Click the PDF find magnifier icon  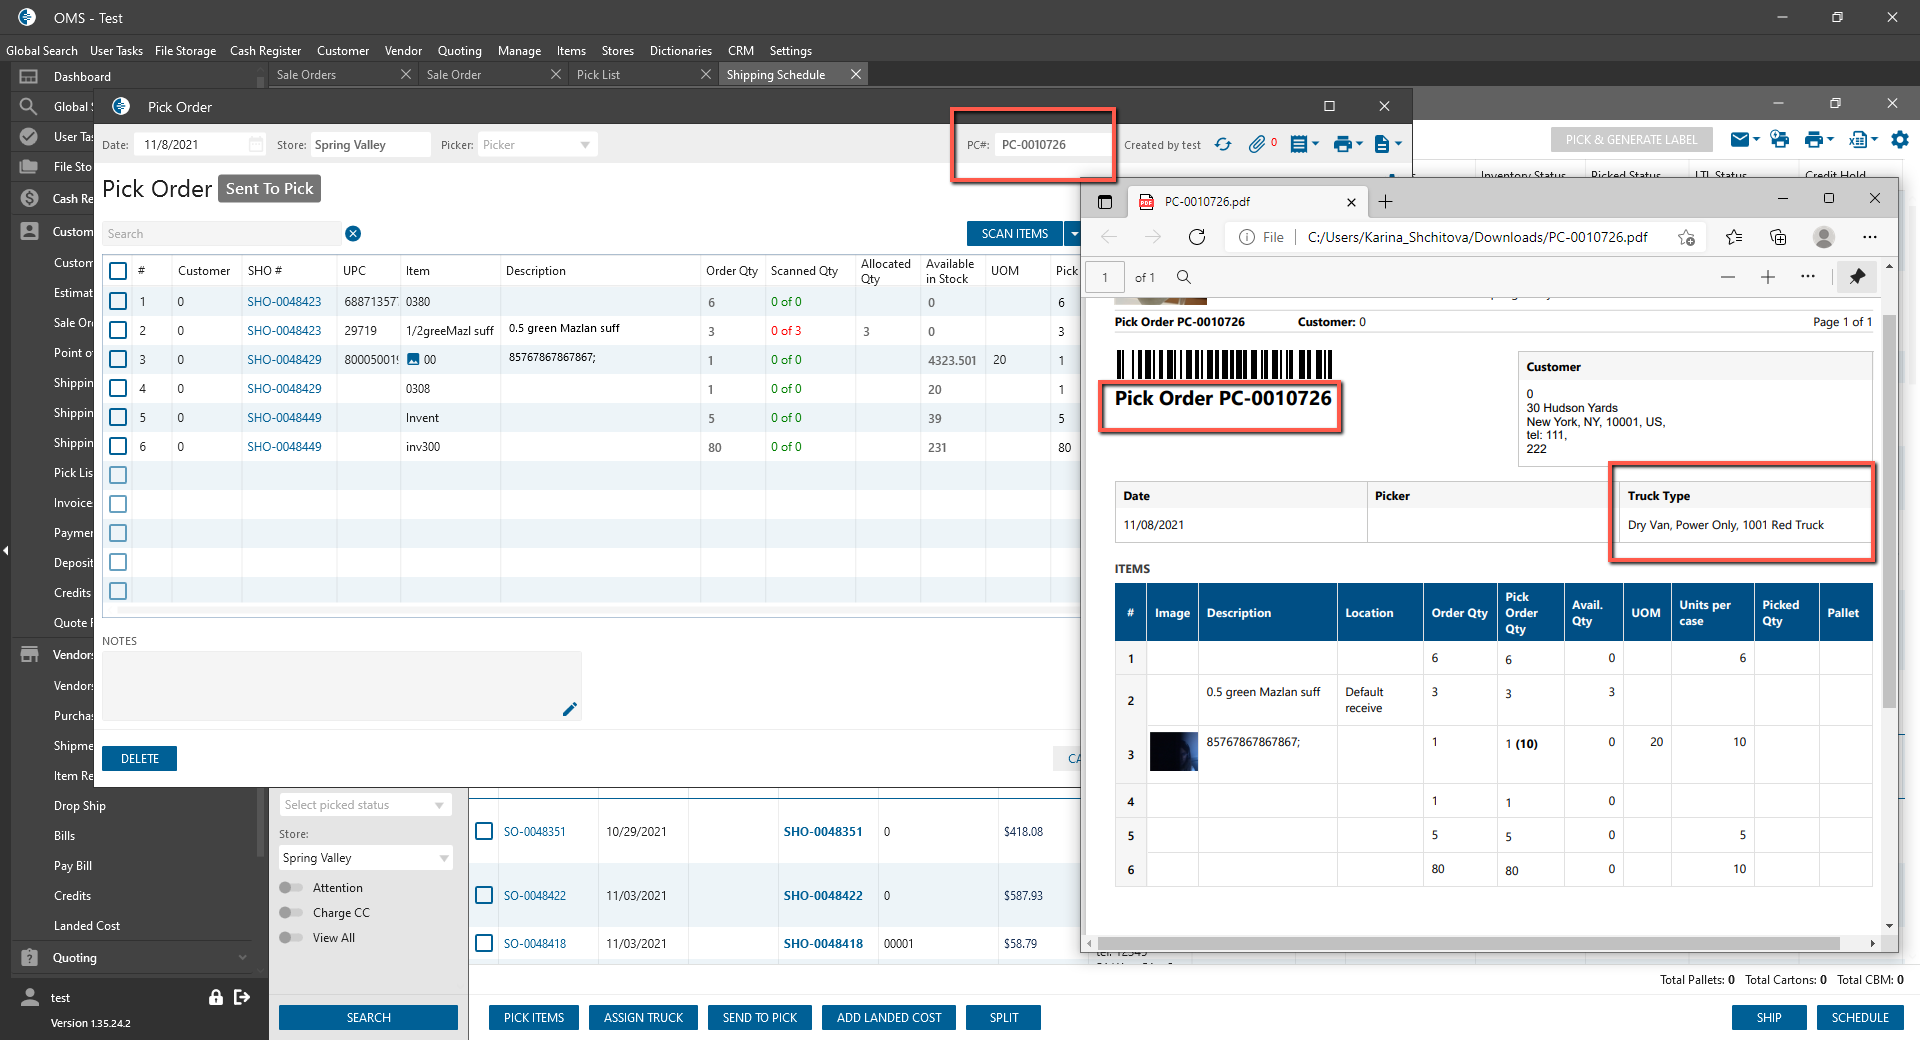pos(1184,277)
